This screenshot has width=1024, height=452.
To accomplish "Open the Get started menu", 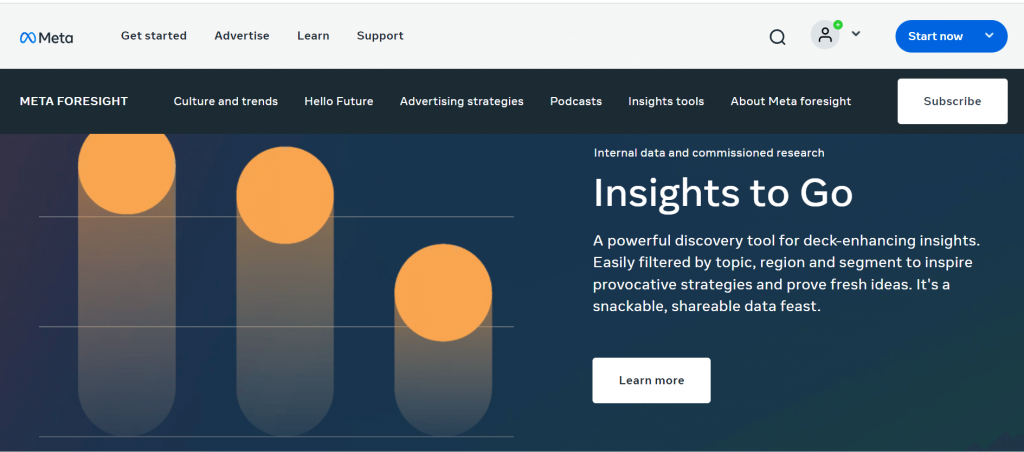I will tap(153, 36).
